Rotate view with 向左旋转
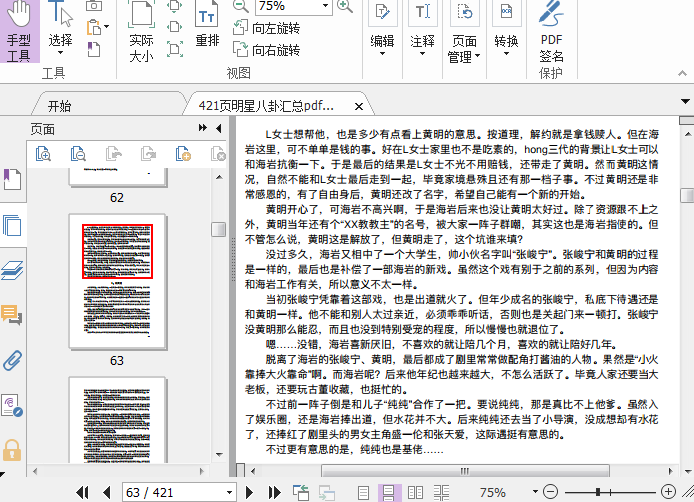This screenshot has height=502, width=694. click(266, 28)
